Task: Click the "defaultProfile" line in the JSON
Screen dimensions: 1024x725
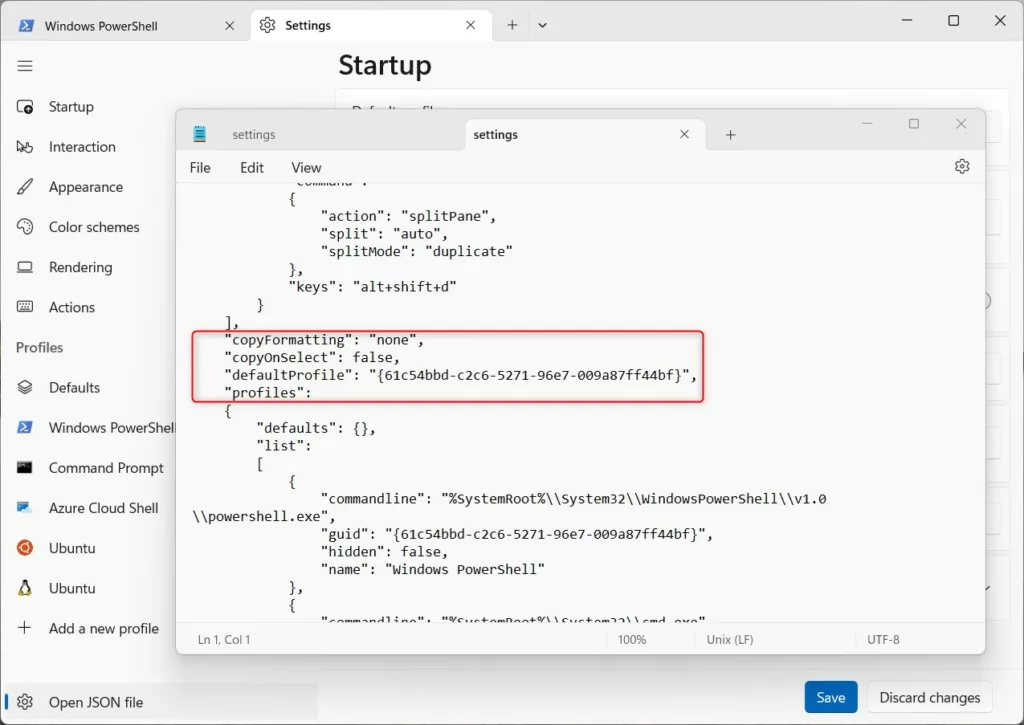Action: pos(460,375)
